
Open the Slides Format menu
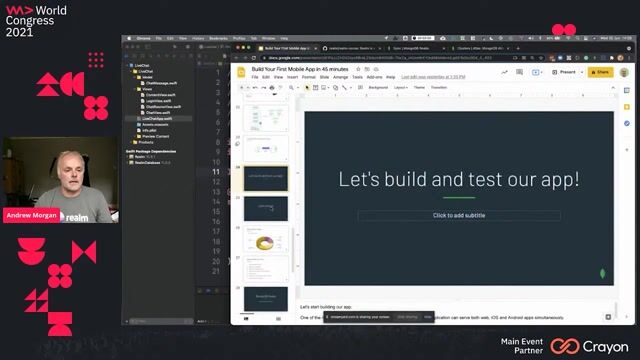[309, 77]
